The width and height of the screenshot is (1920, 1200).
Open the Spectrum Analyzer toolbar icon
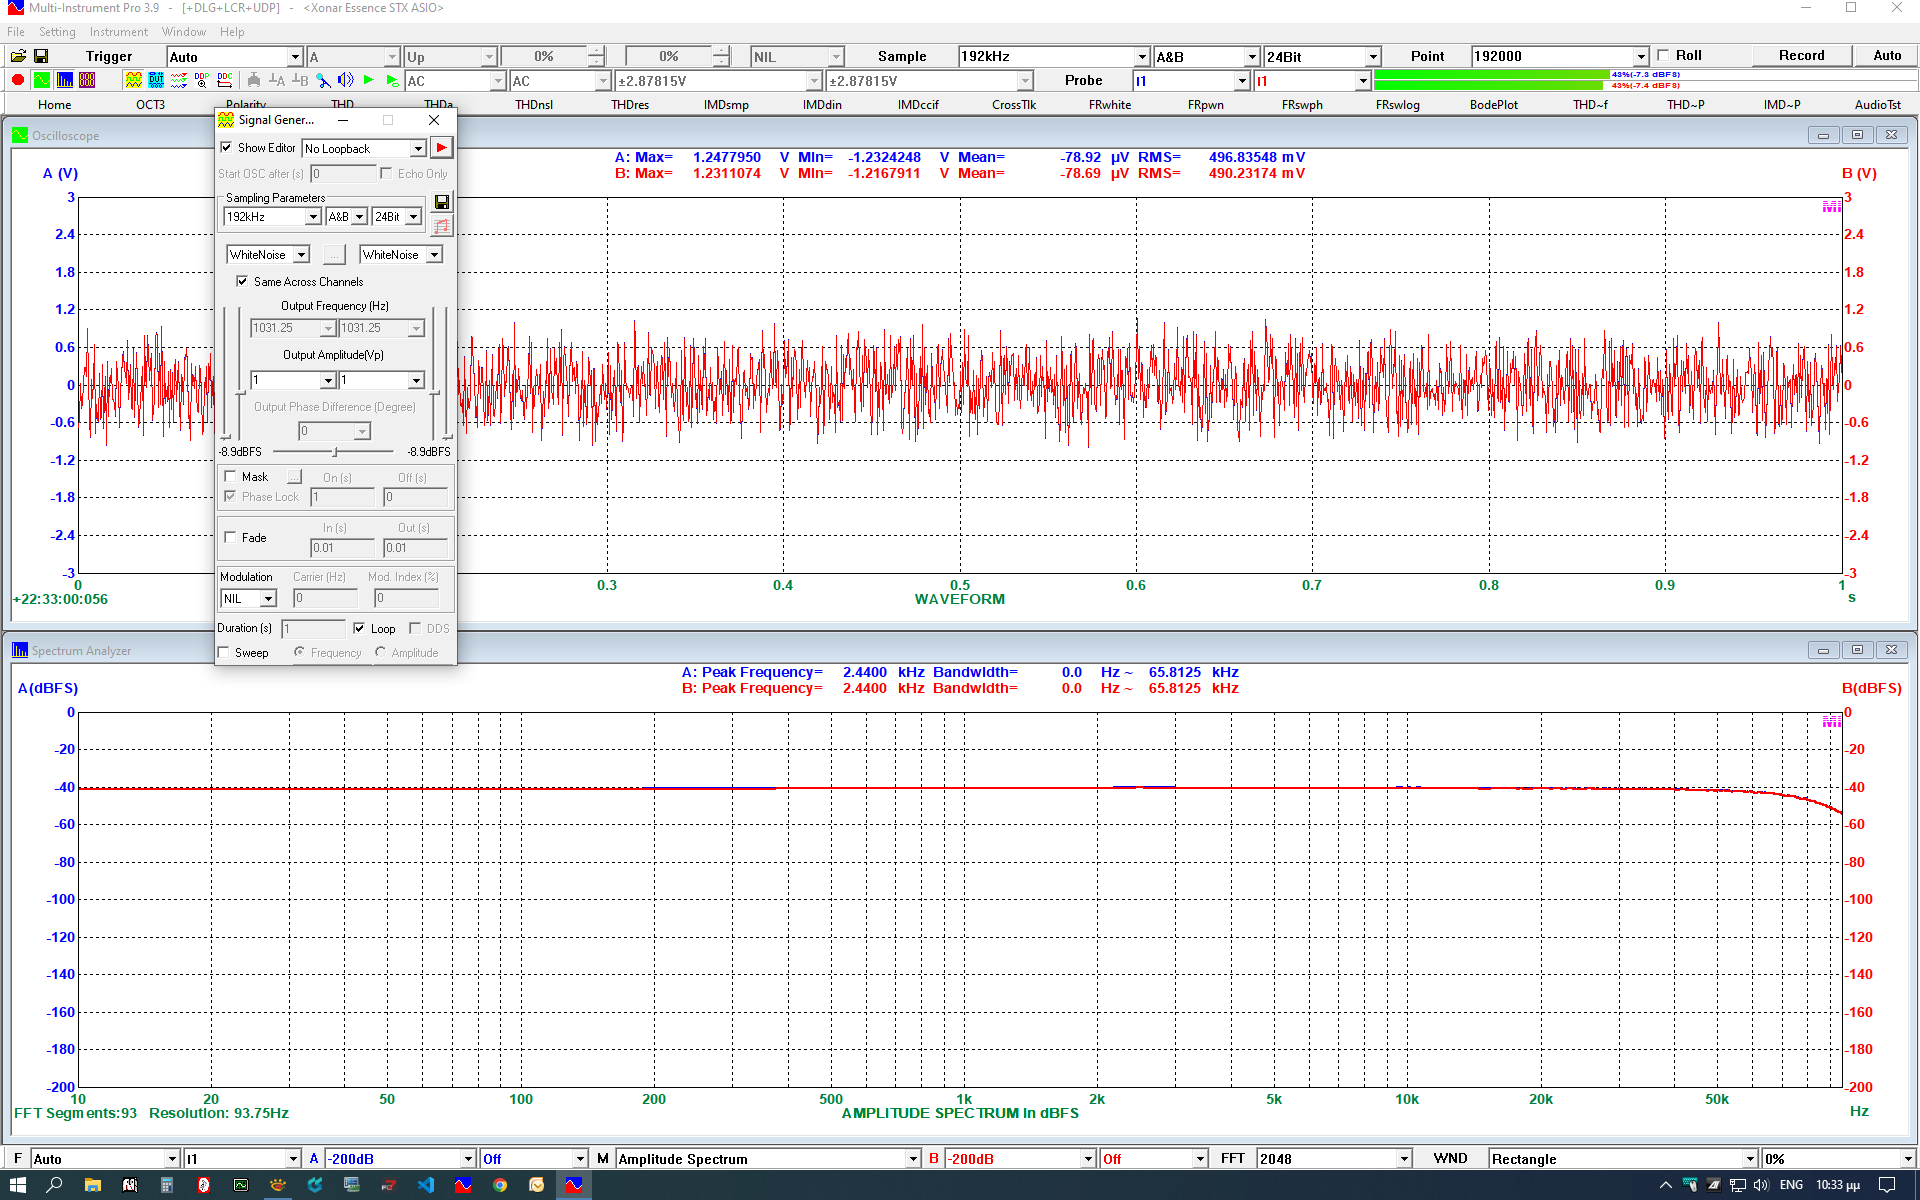tap(65, 80)
